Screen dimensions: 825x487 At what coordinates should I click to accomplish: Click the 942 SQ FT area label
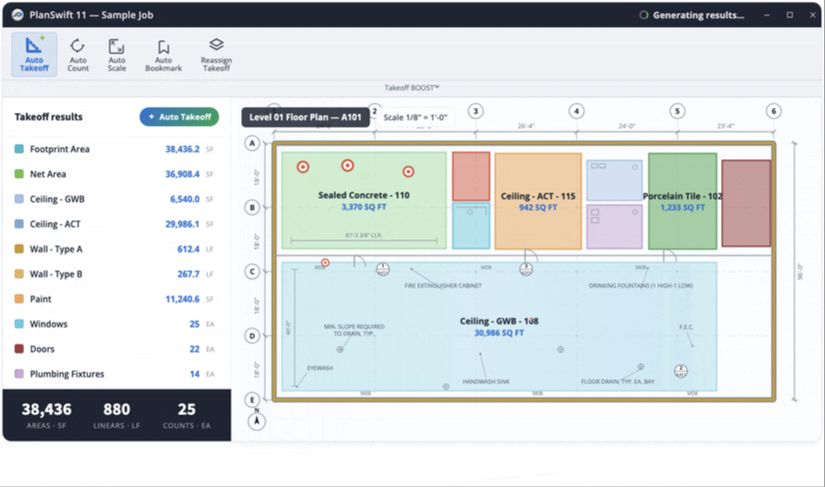538,208
